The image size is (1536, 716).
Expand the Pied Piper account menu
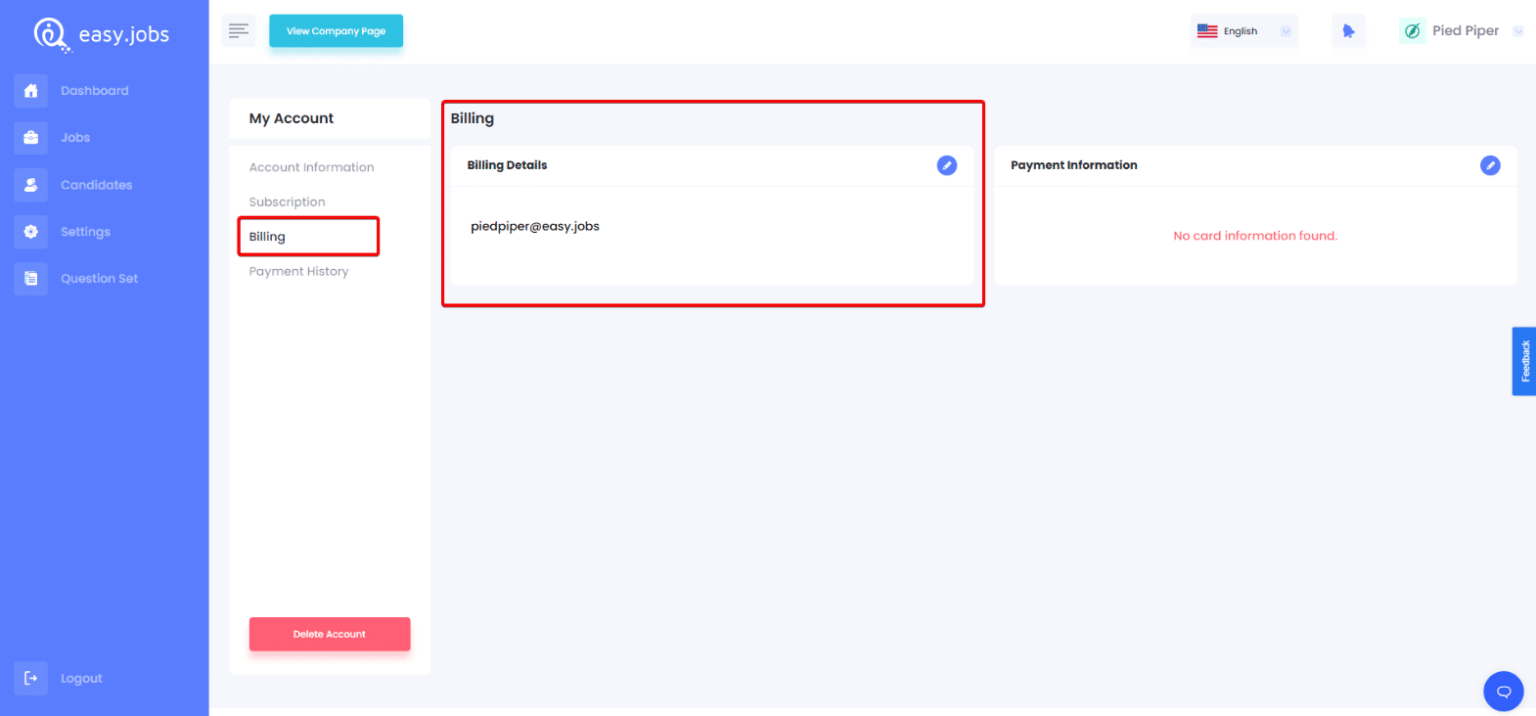click(1464, 30)
